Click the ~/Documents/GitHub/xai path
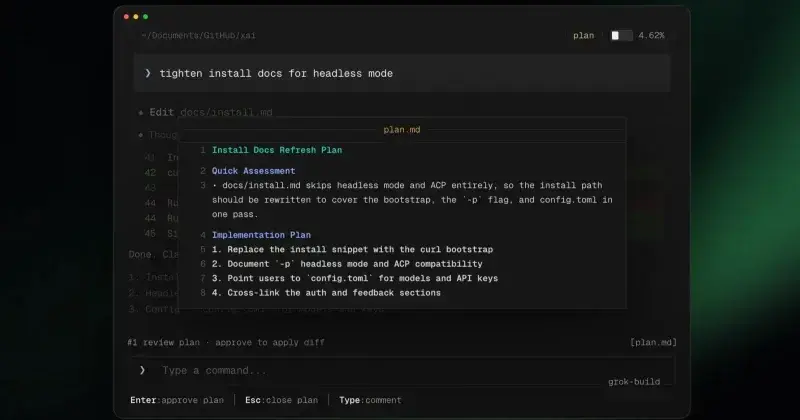This screenshot has width=800, height=420. point(198,35)
